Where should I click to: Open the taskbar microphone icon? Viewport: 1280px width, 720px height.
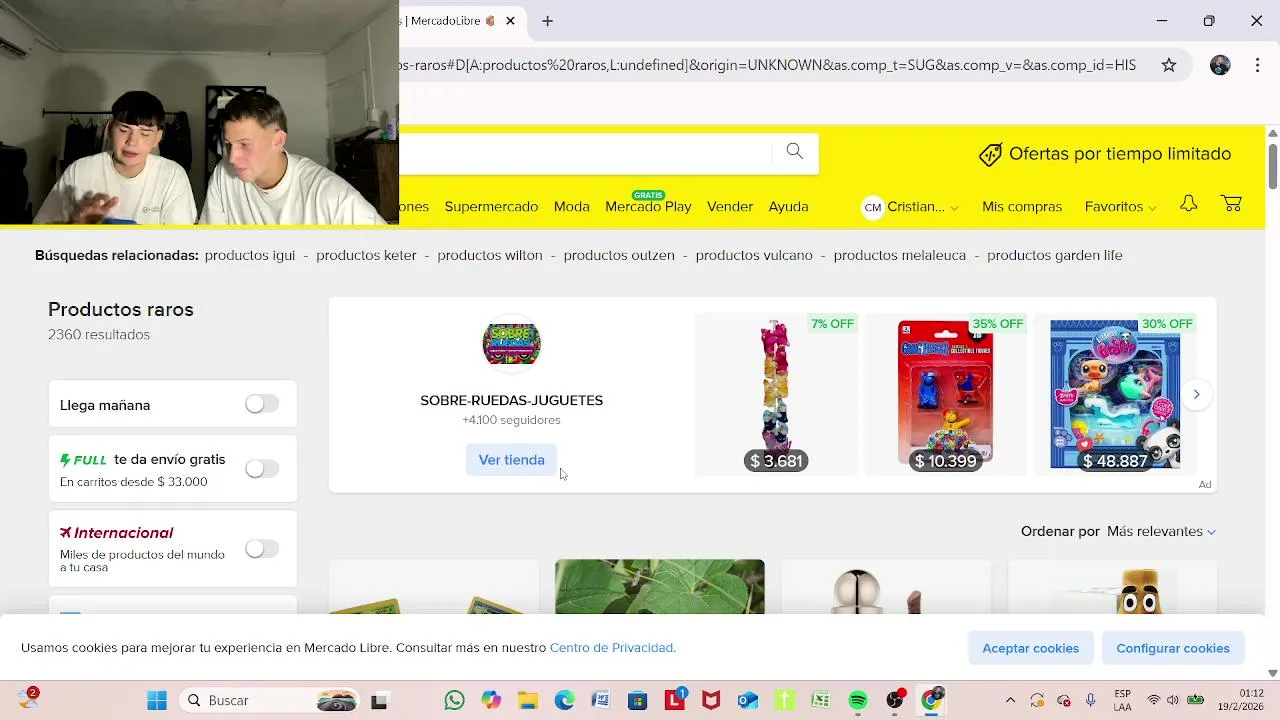click(x=1091, y=700)
